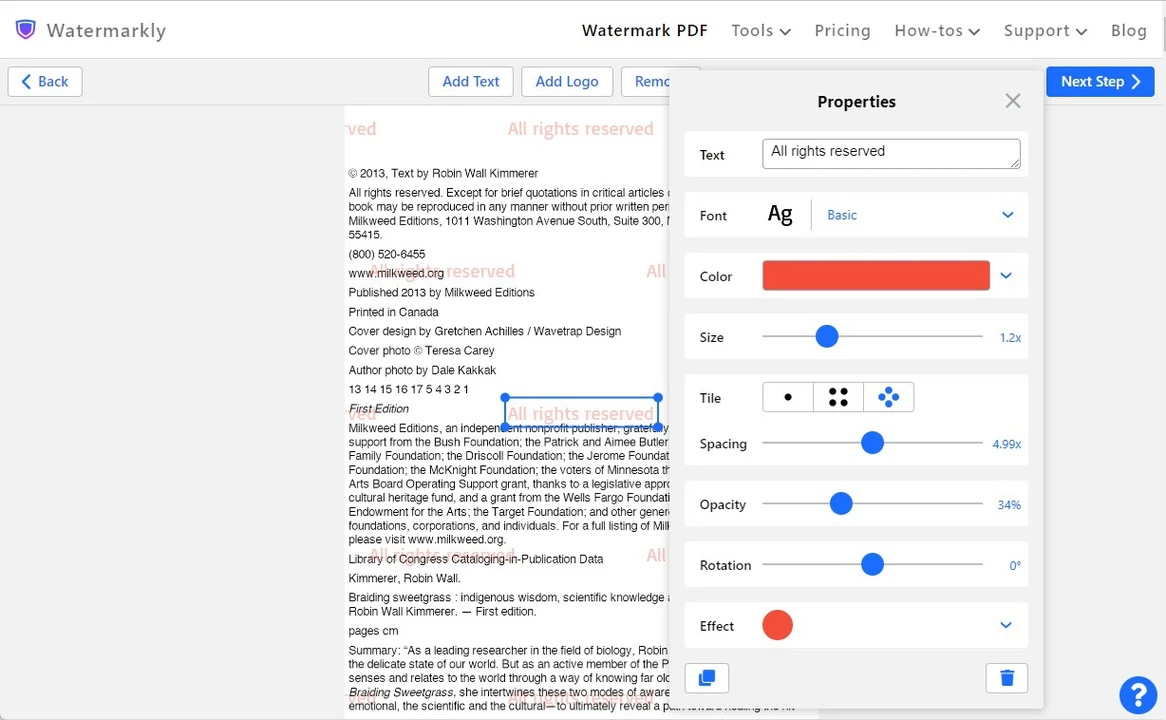The width and height of the screenshot is (1166, 720).
Task: Click the Add Logo button
Action: pyautogui.click(x=567, y=82)
